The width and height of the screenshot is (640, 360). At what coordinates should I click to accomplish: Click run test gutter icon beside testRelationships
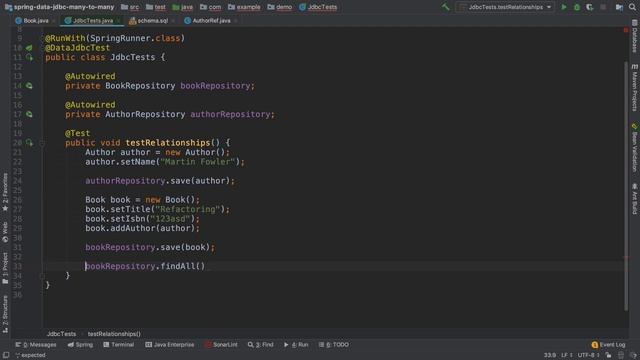(x=29, y=143)
